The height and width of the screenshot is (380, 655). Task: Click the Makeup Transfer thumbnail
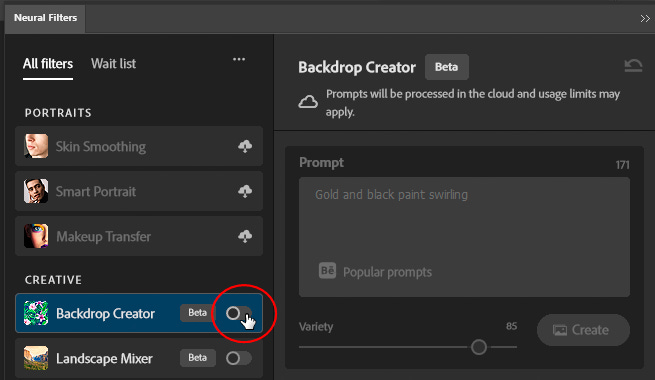(x=36, y=236)
